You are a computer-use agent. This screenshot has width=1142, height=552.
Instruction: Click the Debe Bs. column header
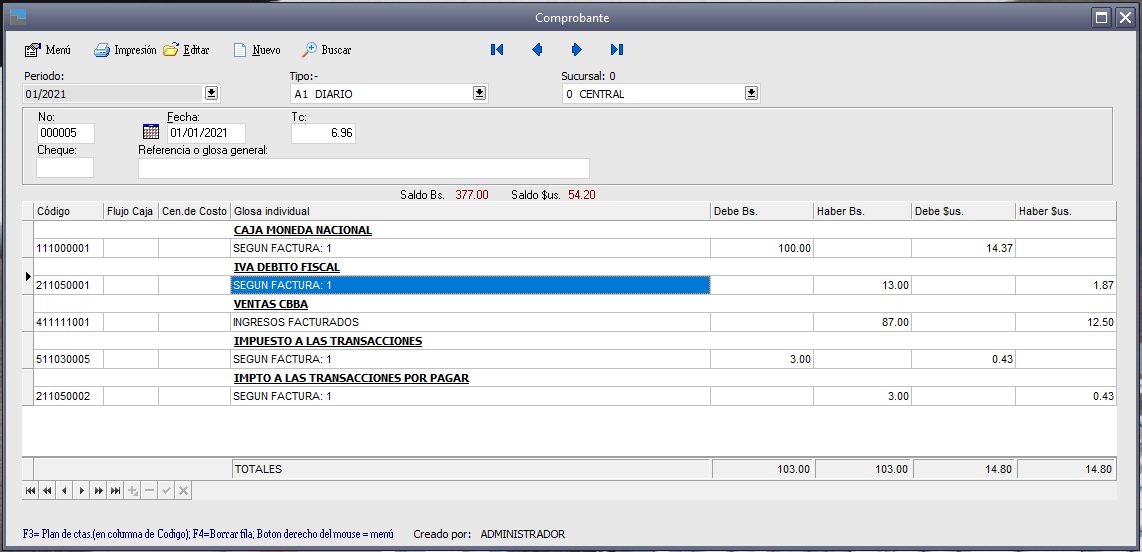762,211
